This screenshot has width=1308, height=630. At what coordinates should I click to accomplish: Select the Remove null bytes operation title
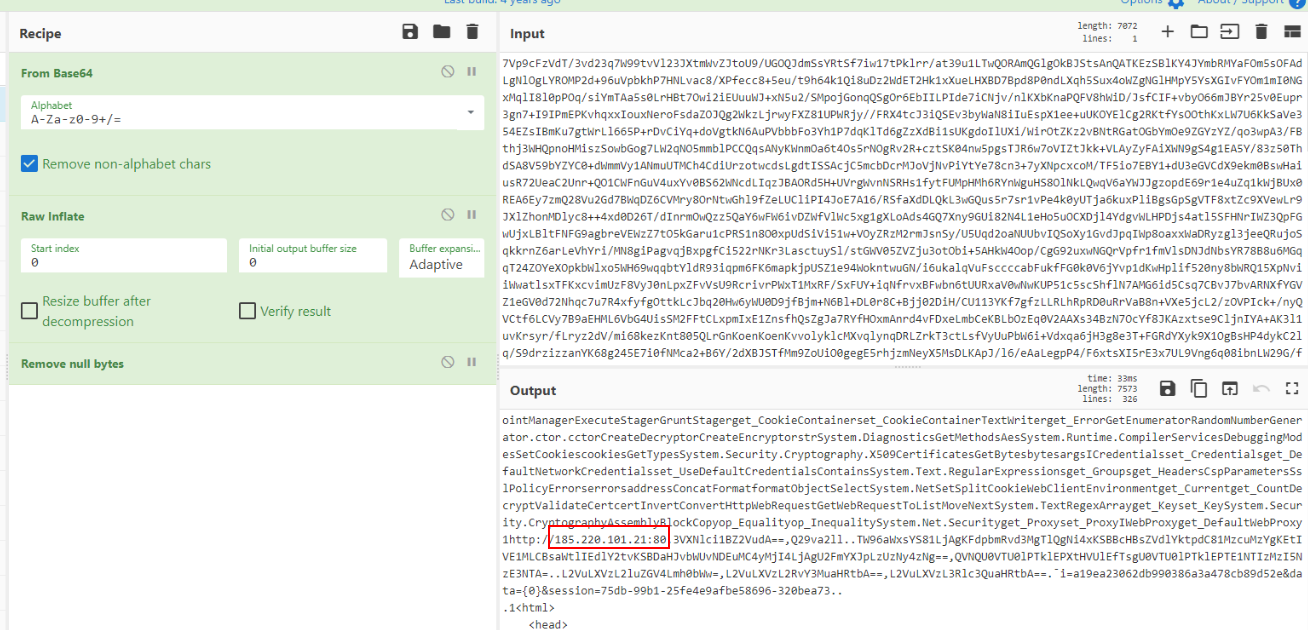pyautogui.click(x=72, y=364)
